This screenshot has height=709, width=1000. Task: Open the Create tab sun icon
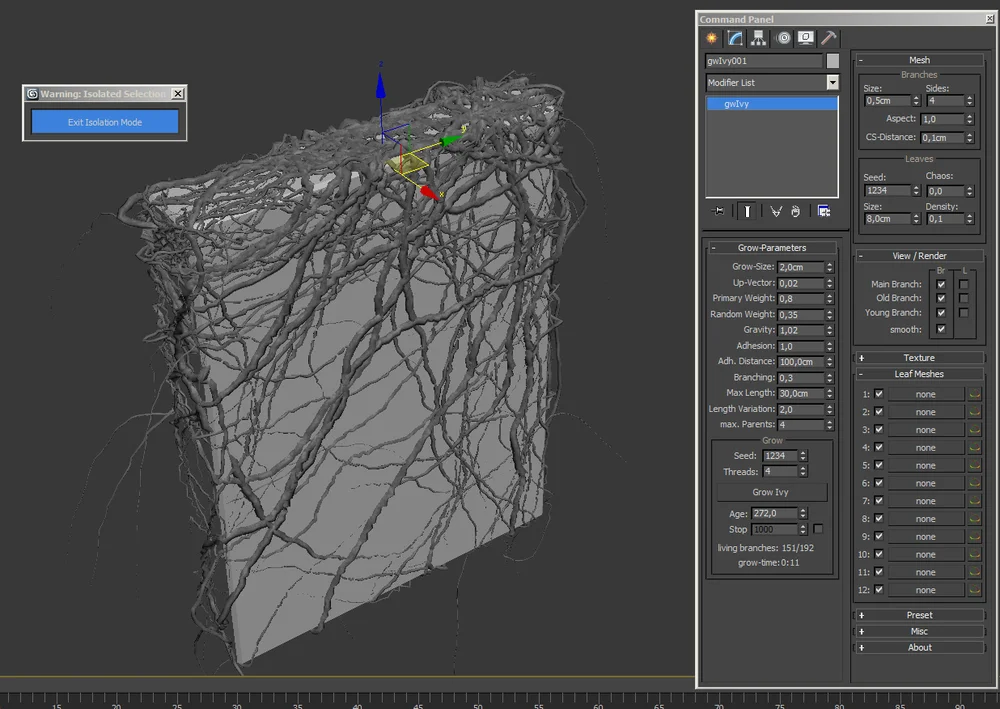point(712,38)
